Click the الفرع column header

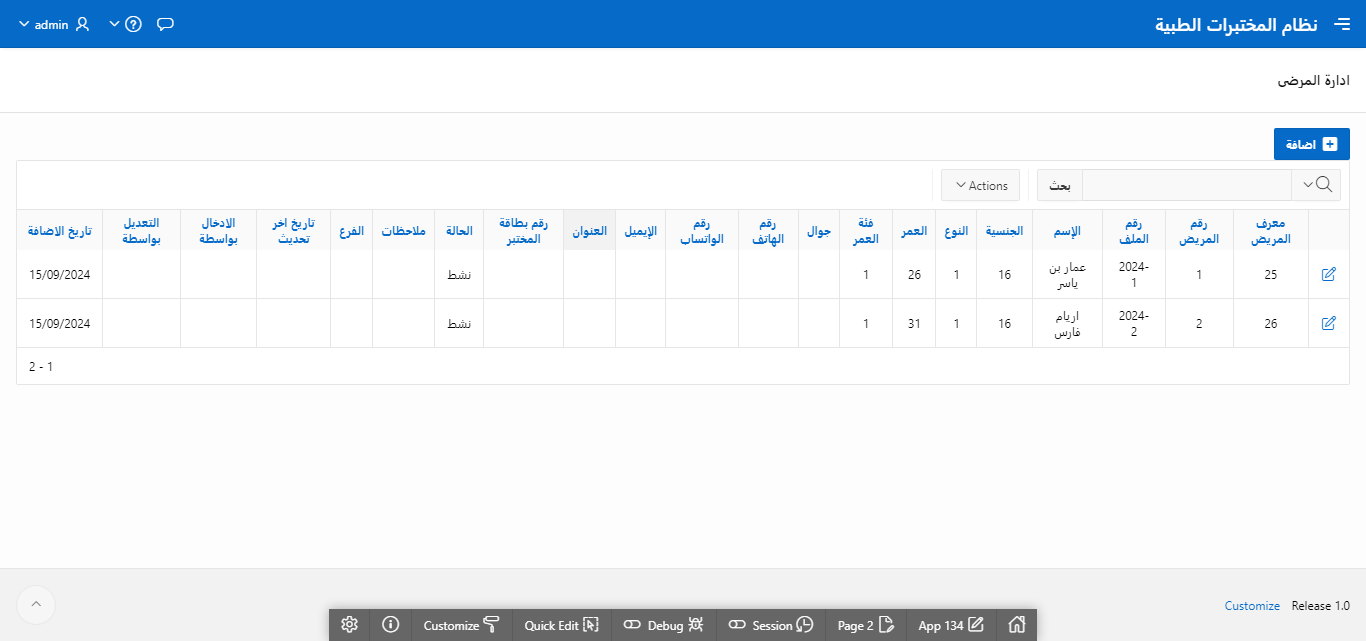pos(351,231)
